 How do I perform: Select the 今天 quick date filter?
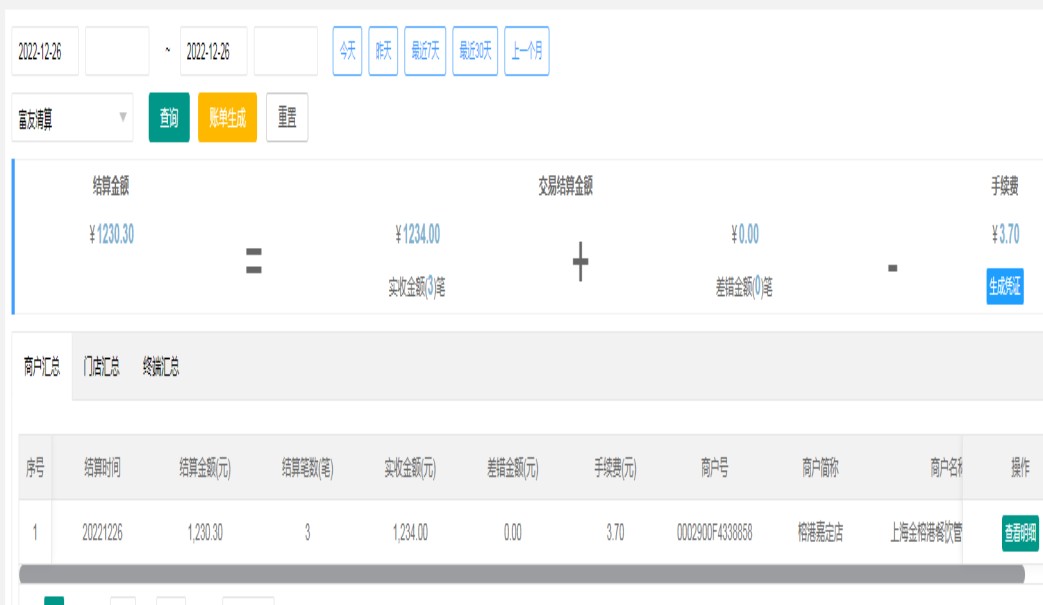[x=347, y=52]
